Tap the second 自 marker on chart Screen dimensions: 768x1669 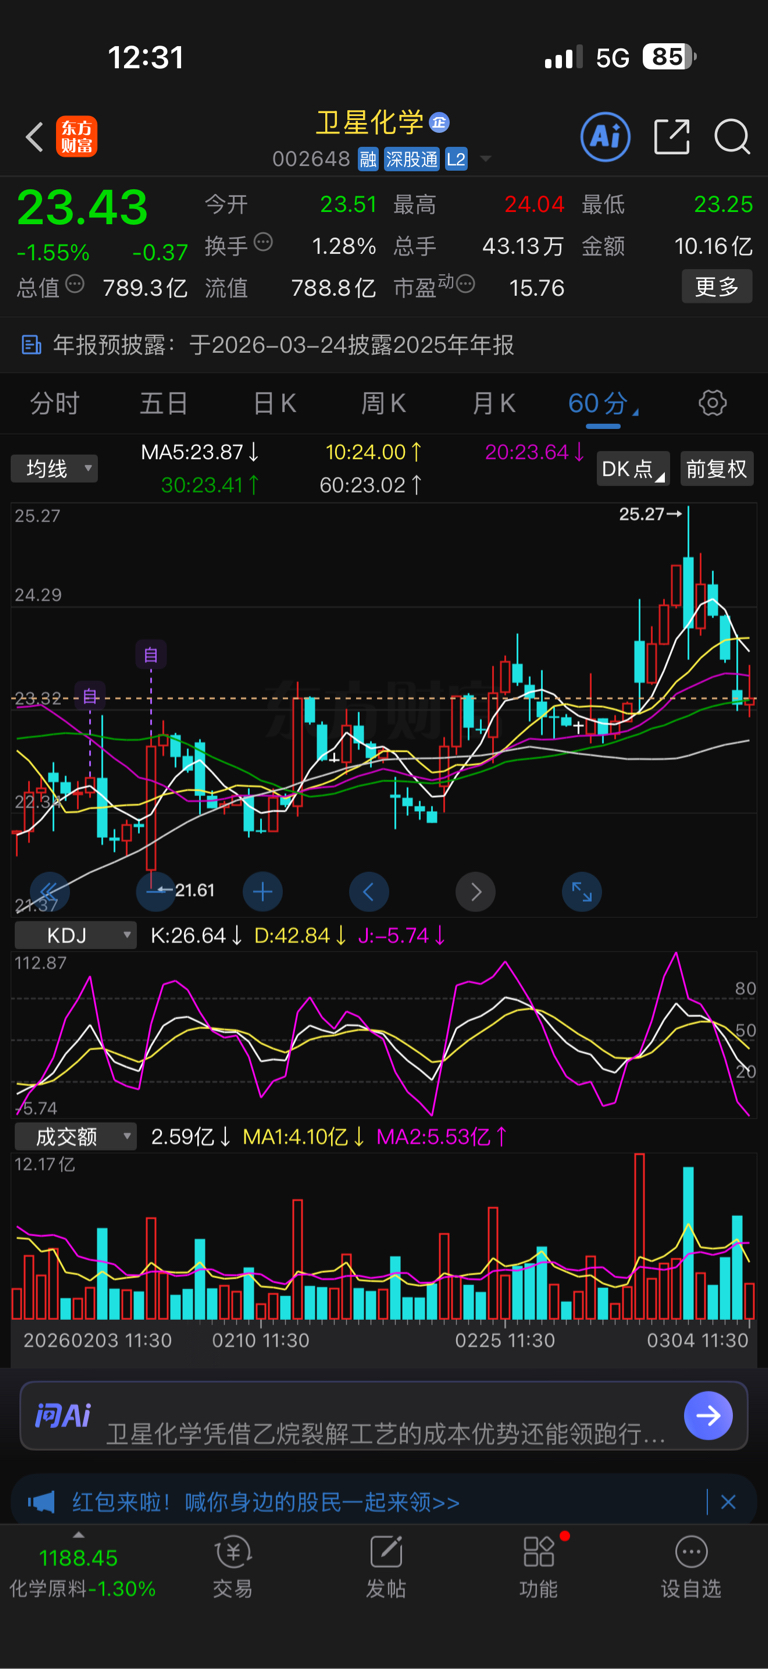pyautogui.click(x=151, y=654)
